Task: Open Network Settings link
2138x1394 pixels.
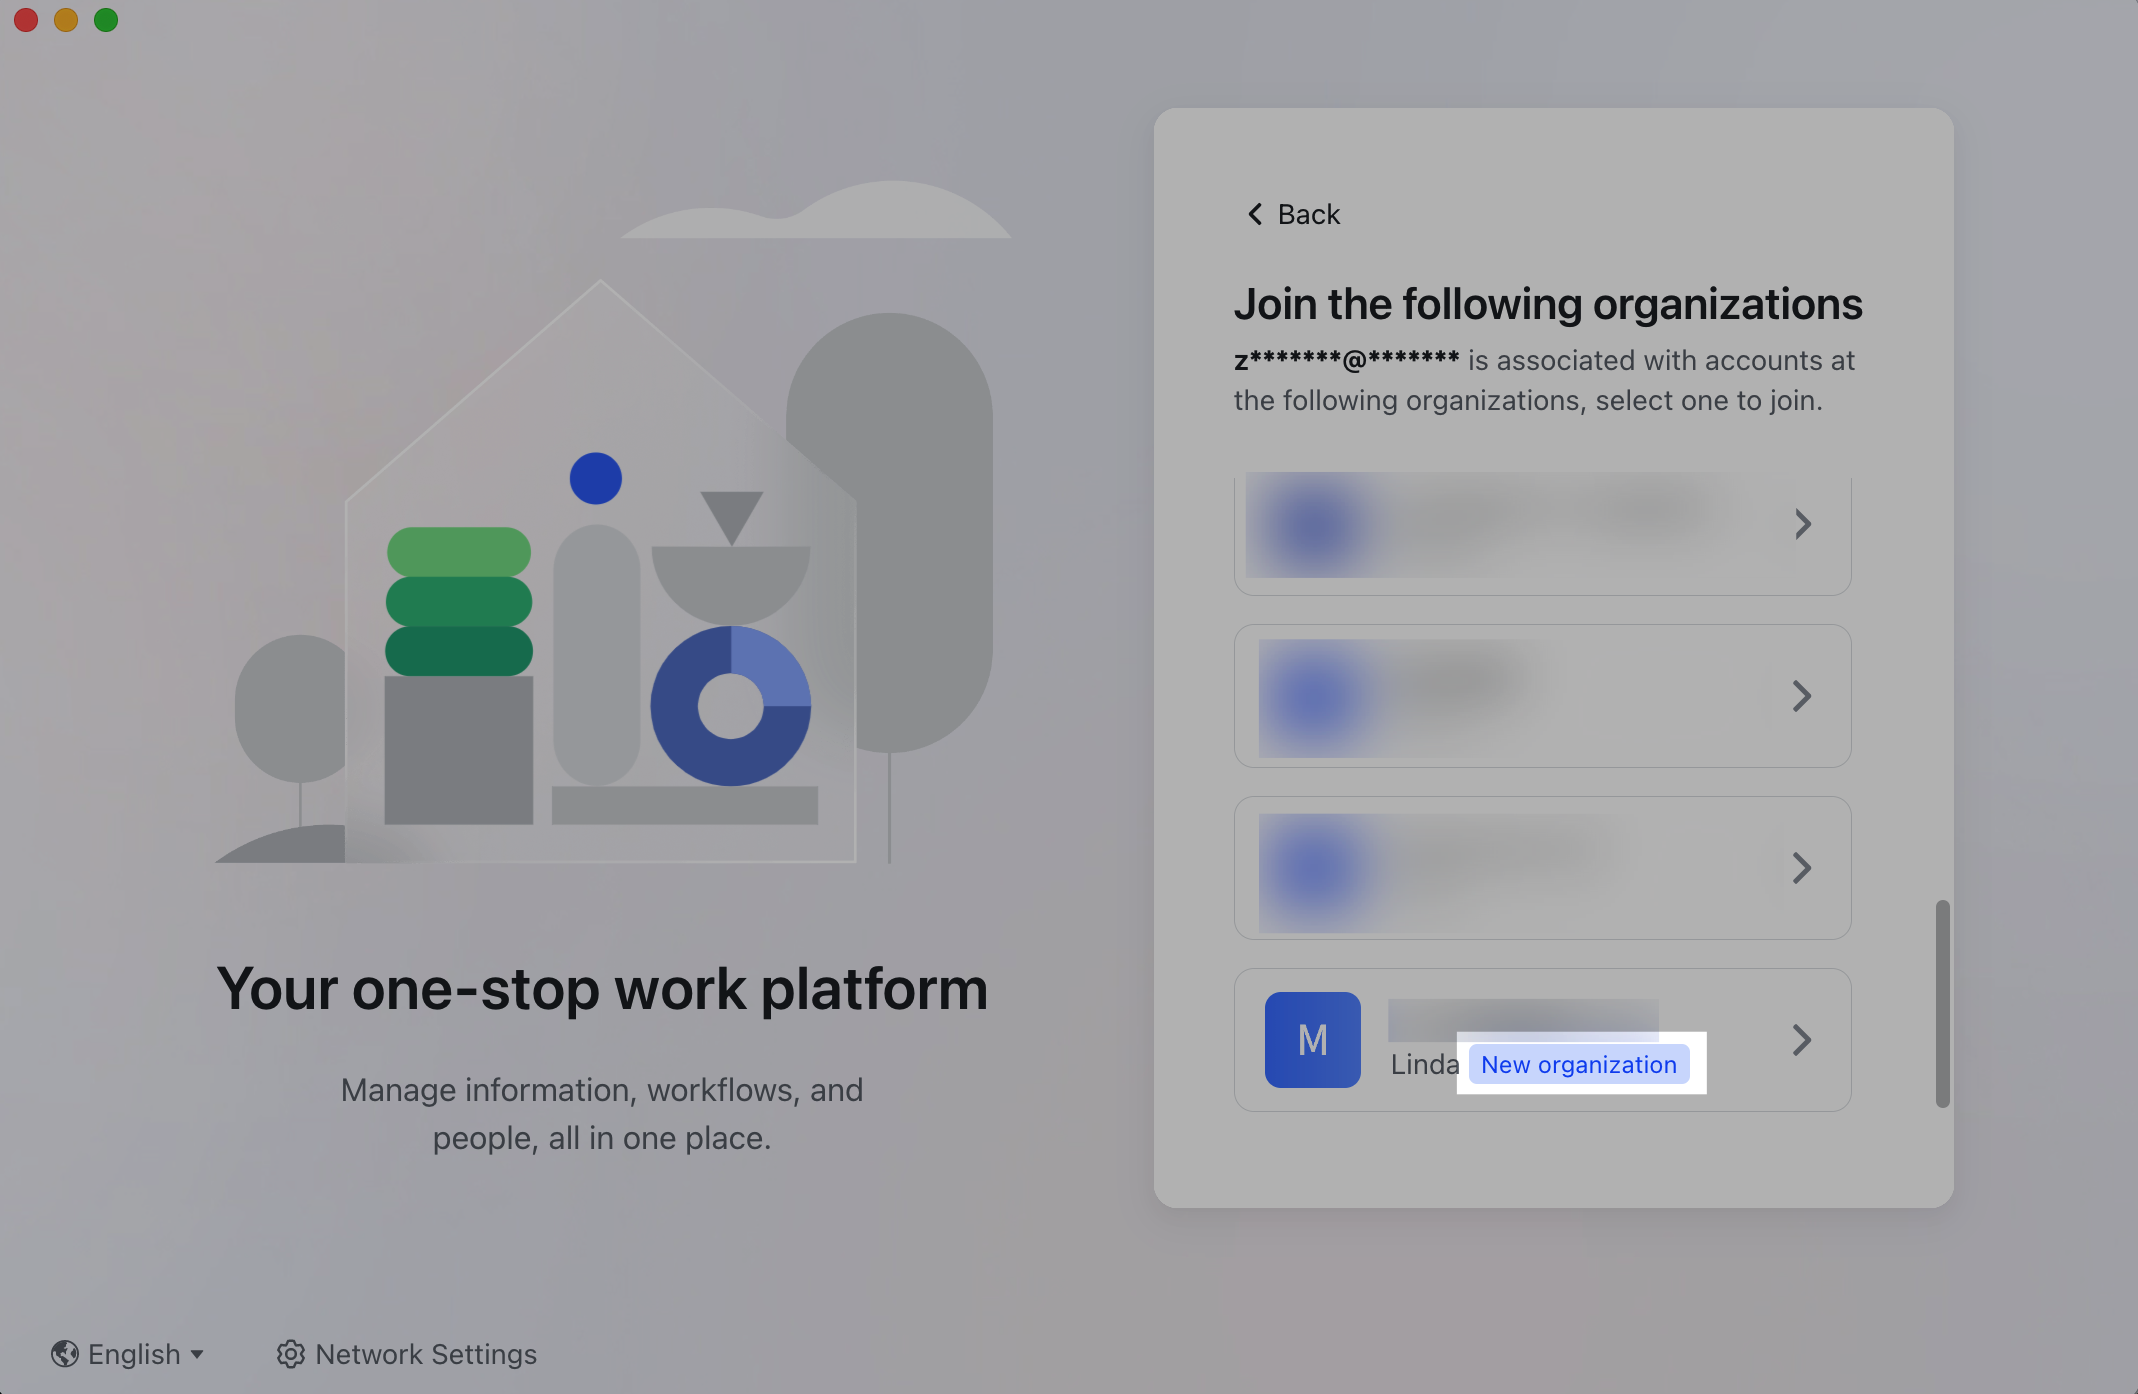Action: (426, 1354)
